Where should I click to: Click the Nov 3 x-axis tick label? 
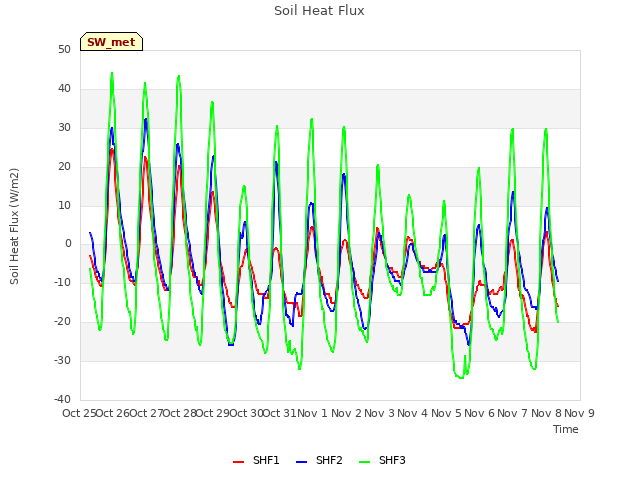pyautogui.click(x=379, y=413)
